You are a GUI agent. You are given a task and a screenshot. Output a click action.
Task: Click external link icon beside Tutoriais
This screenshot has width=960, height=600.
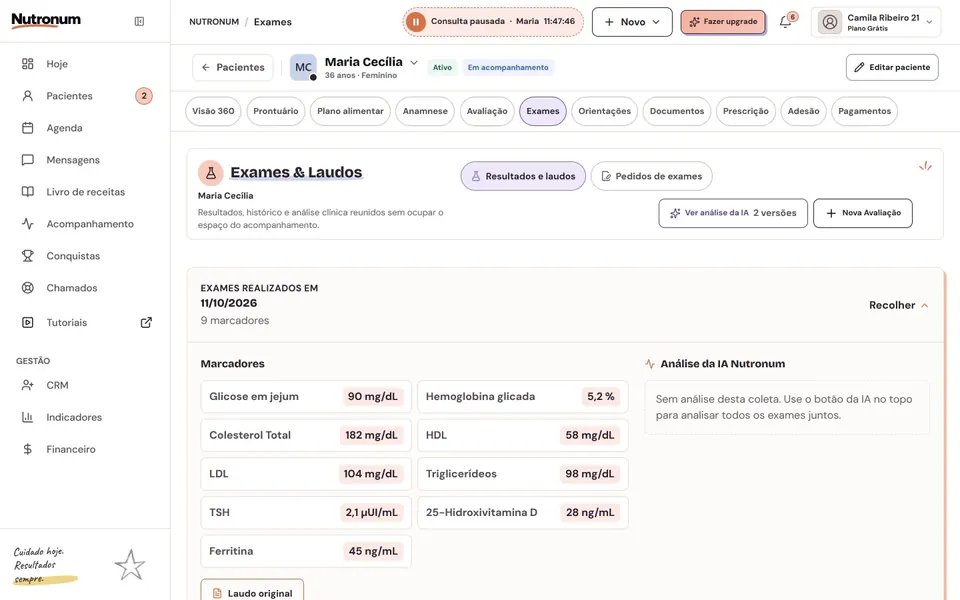tap(146, 323)
